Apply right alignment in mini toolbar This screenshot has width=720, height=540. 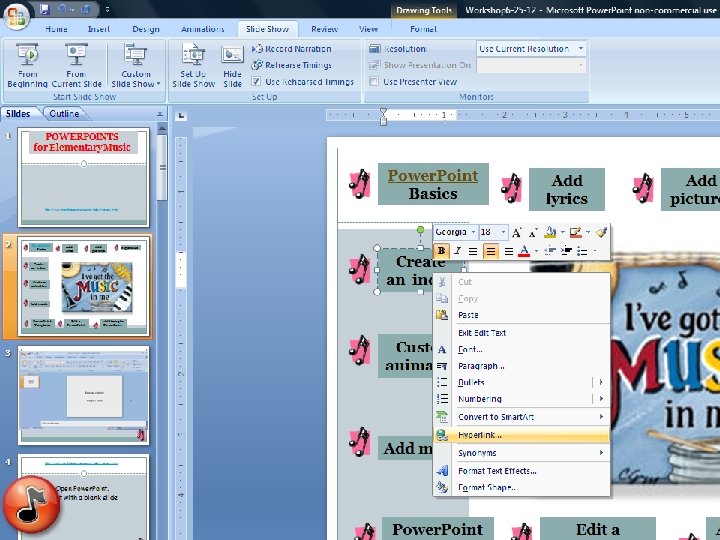pos(508,251)
